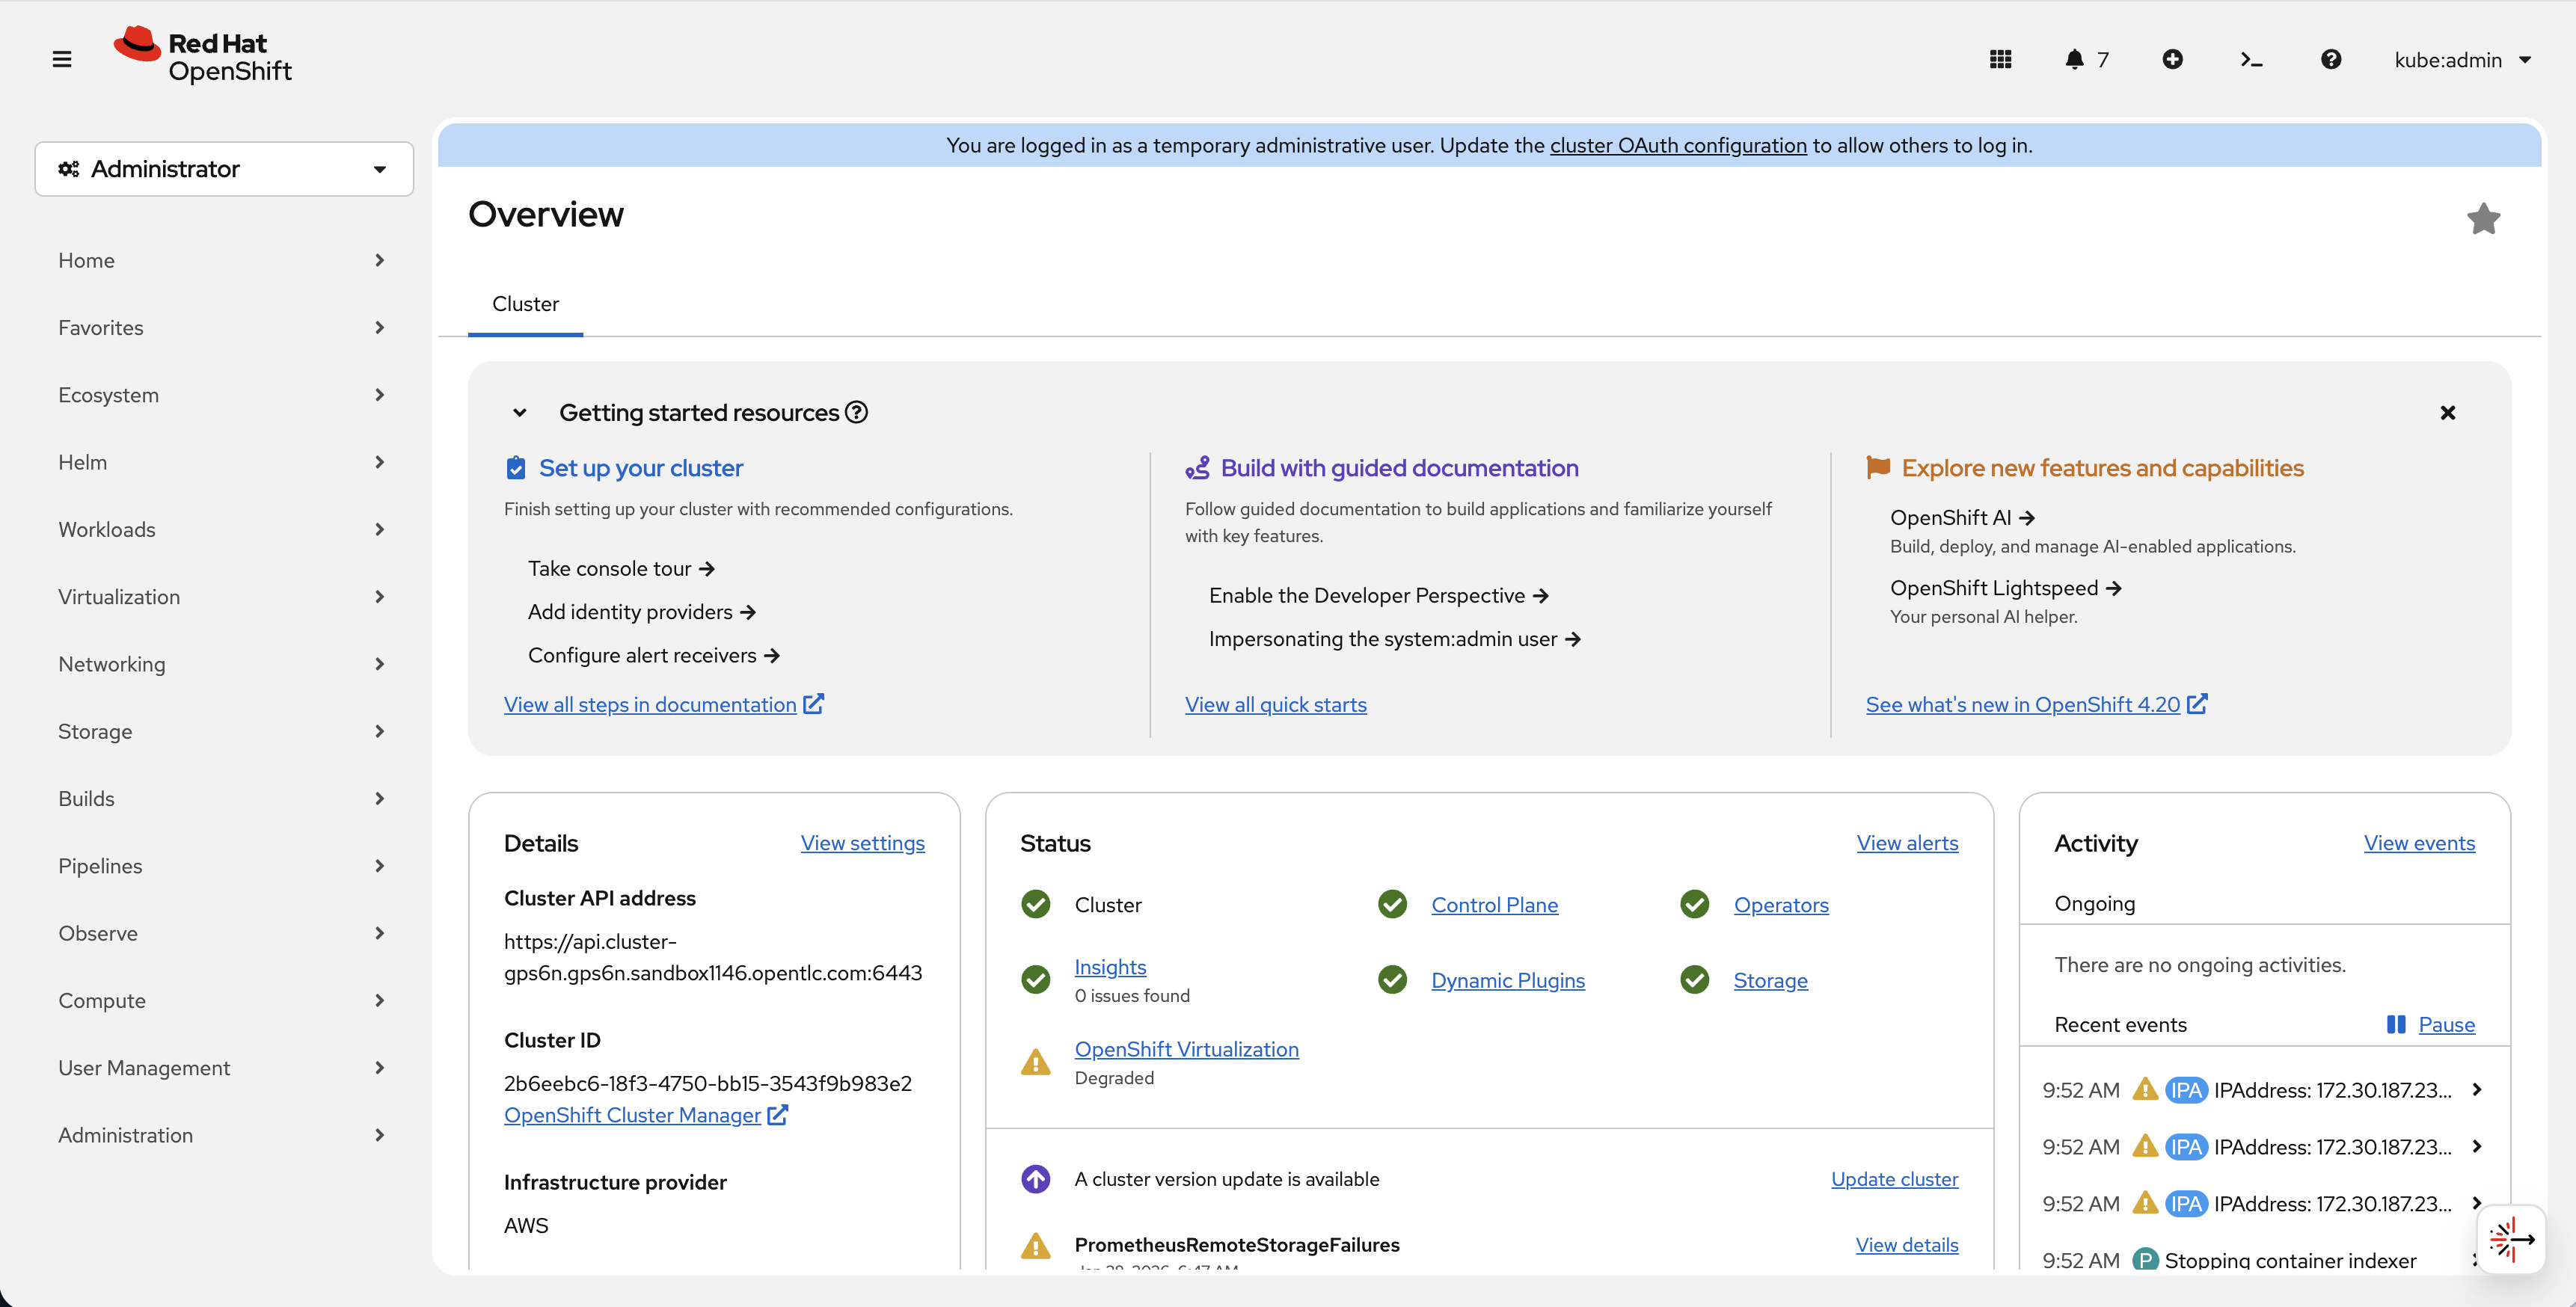The width and height of the screenshot is (2576, 1307).
Task: Click the notifications bell icon
Action: [2075, 60]
